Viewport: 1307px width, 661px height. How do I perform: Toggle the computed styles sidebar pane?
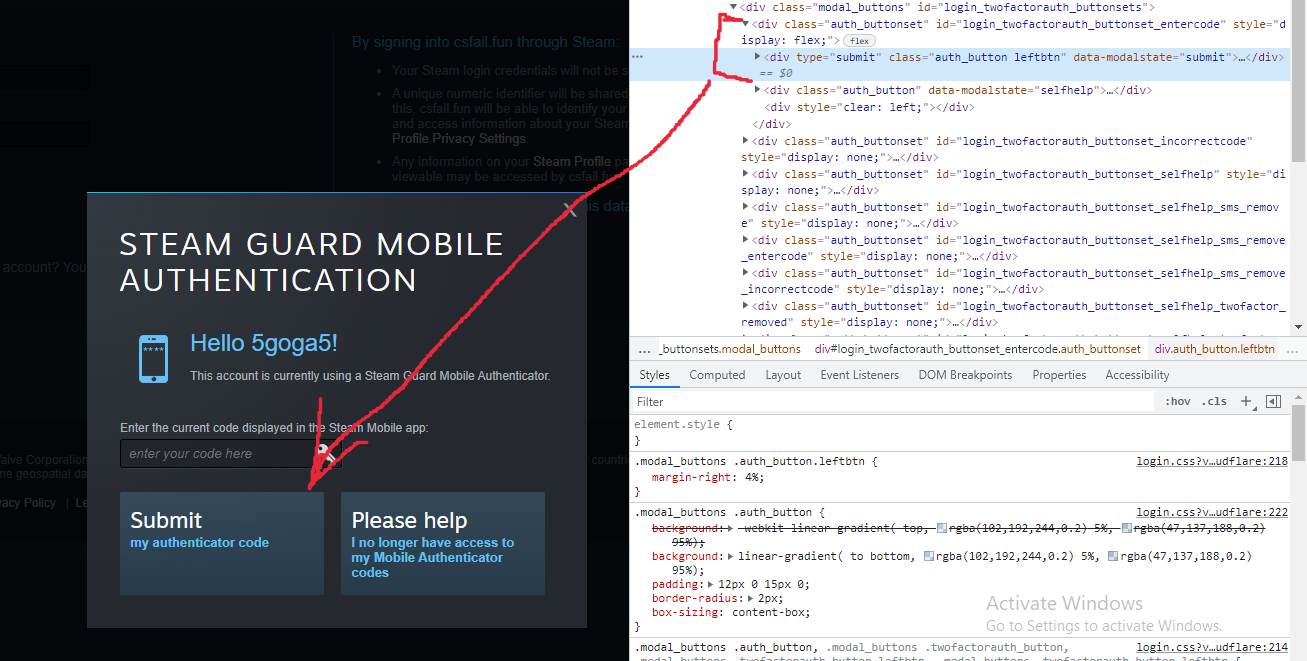(1273, 401)
